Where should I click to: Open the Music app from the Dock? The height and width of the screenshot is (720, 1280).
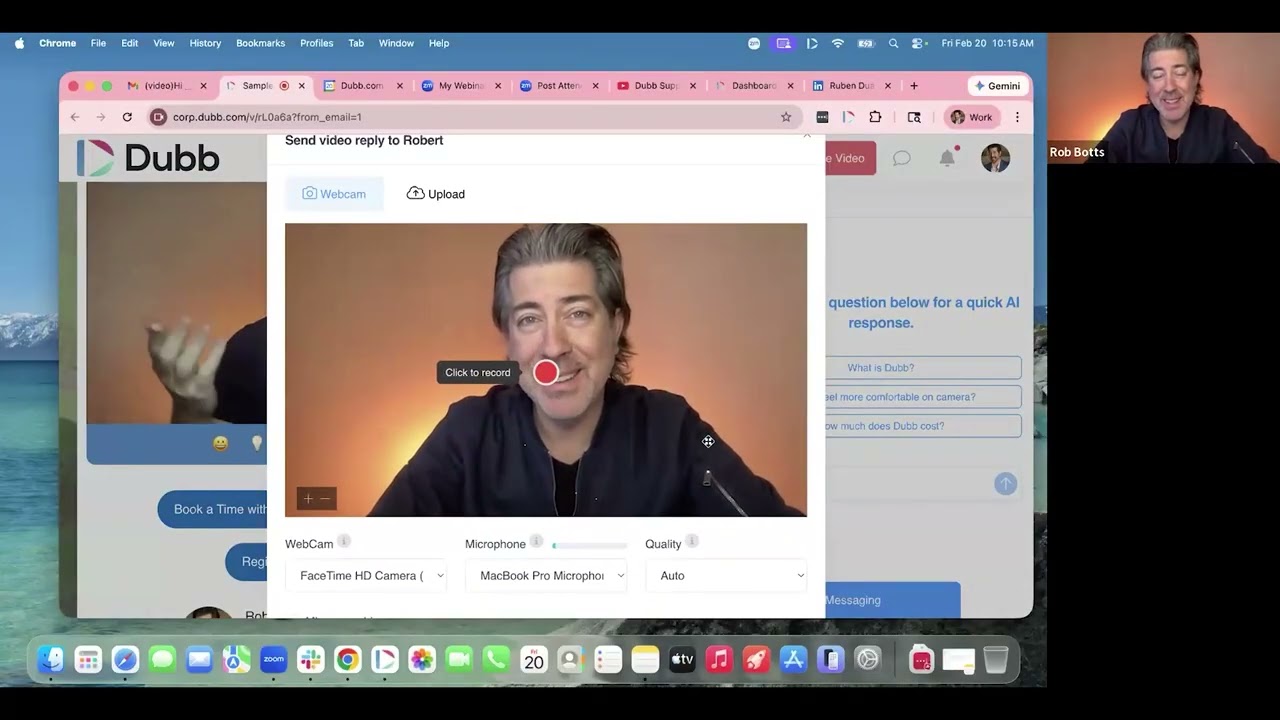pos(719,659)
